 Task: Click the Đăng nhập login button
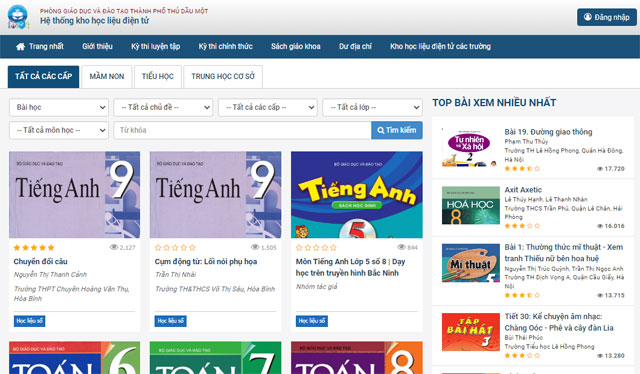coord(607,17)
